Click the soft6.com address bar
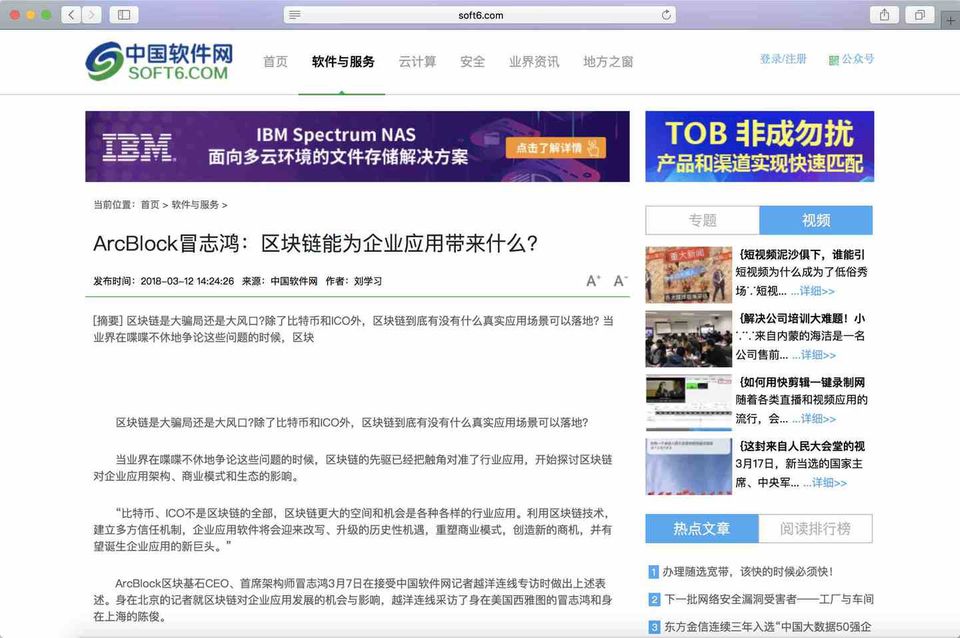Viewport: 960px width, 638px height. tap(480, 15)
